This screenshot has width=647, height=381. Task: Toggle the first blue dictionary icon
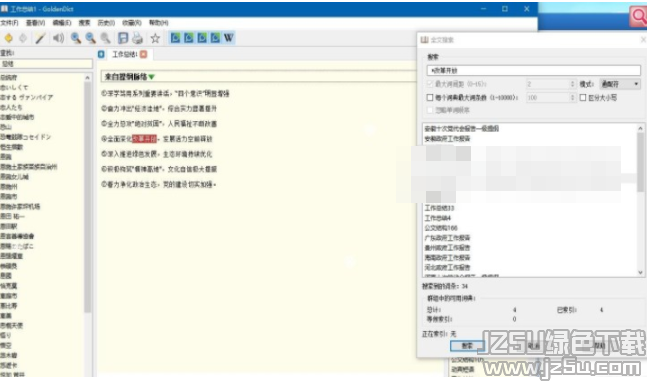[175, 38]
